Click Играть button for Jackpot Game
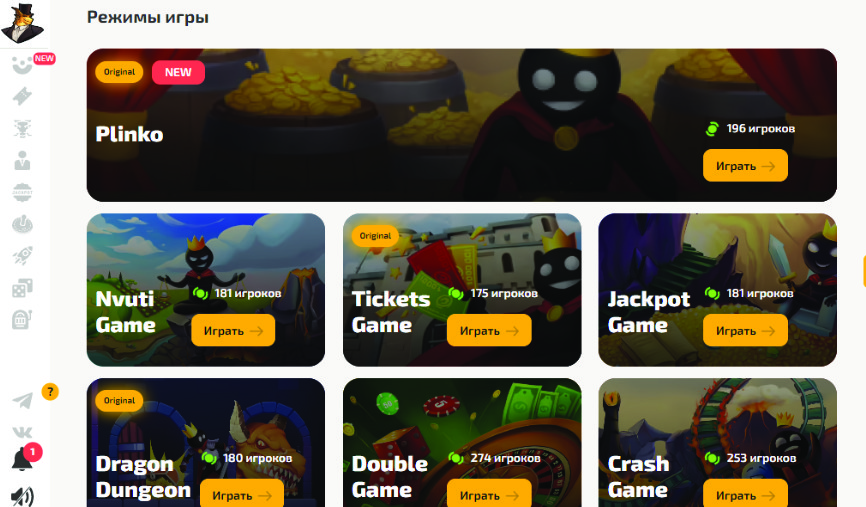This screenshot has width=866, height=507. click(745, 330)
